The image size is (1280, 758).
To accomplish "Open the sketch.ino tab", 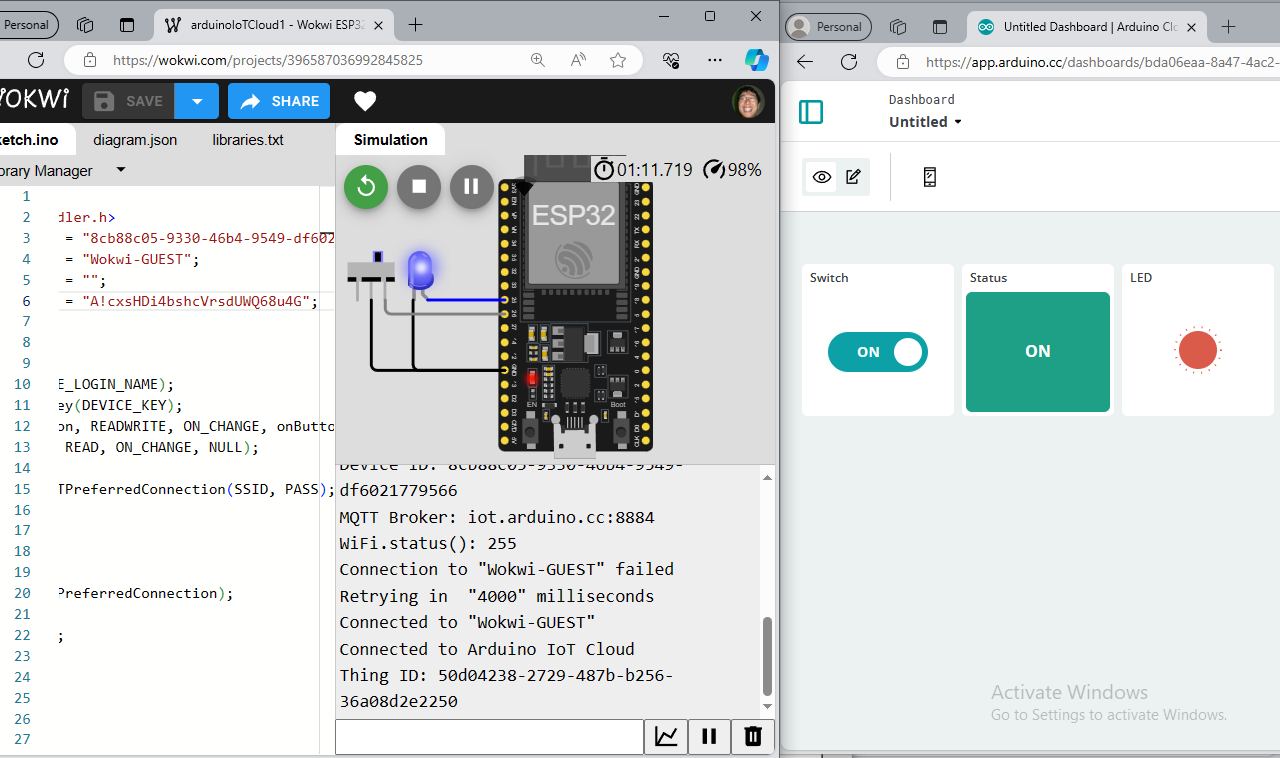I will point(28,140).
